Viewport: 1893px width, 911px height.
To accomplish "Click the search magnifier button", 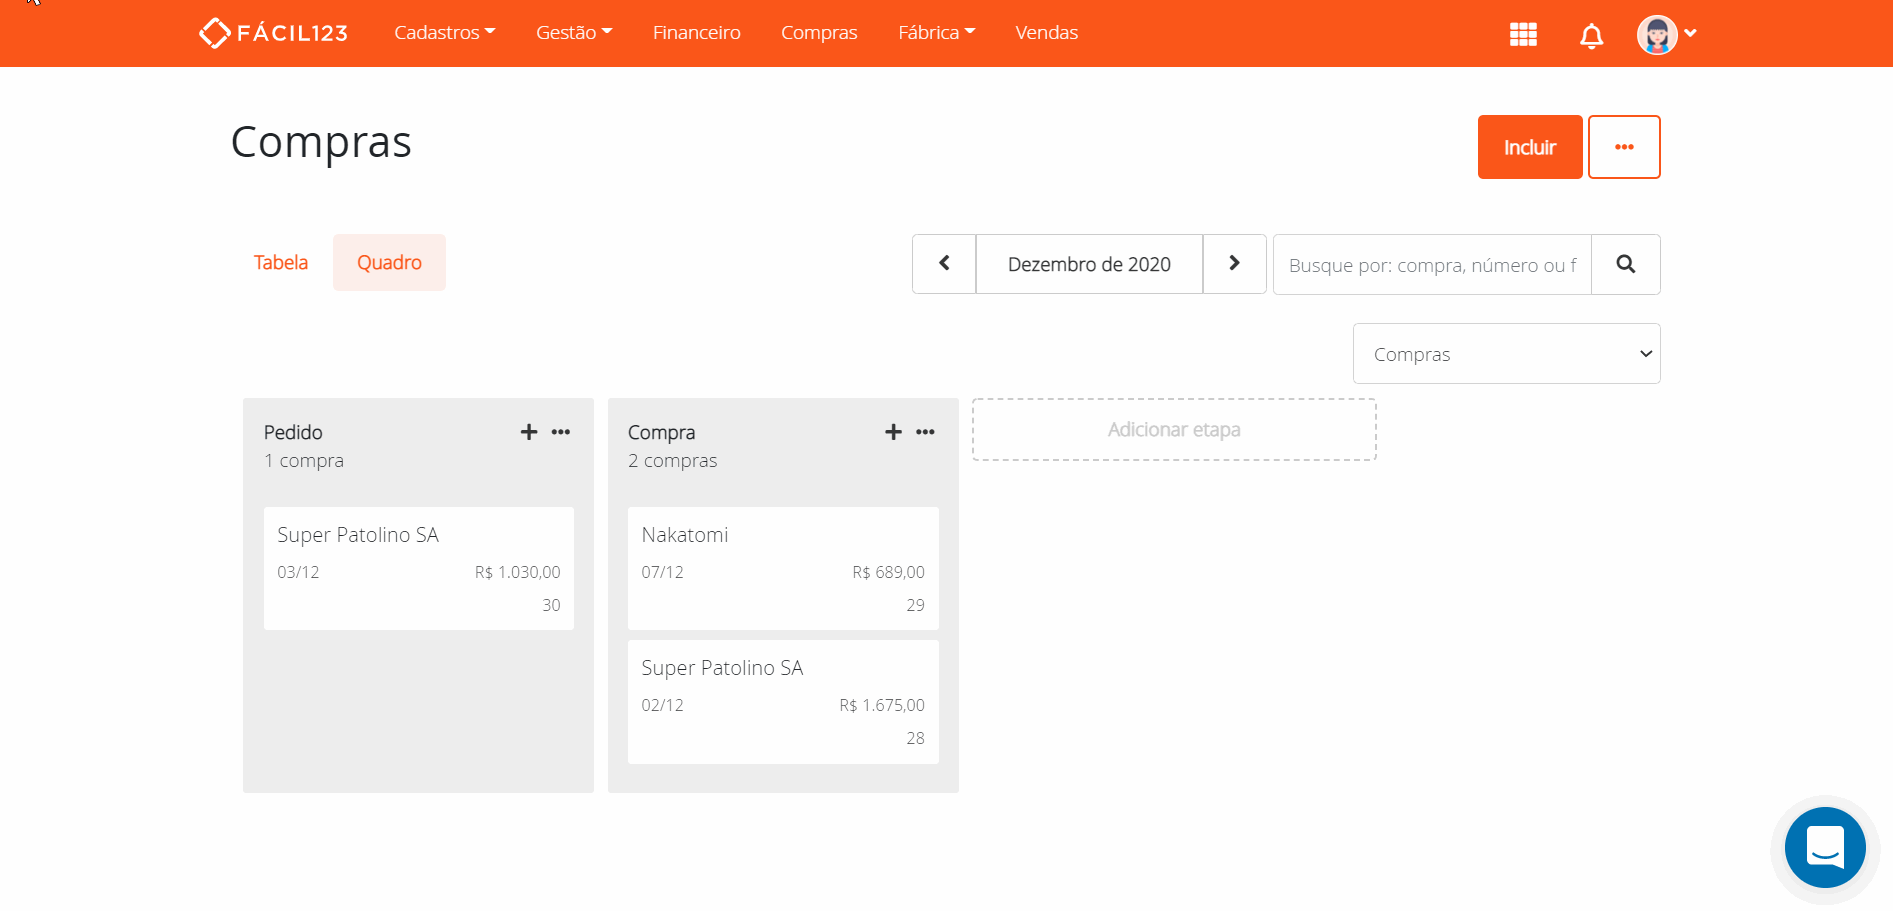I will click(x=1625, y=264).
